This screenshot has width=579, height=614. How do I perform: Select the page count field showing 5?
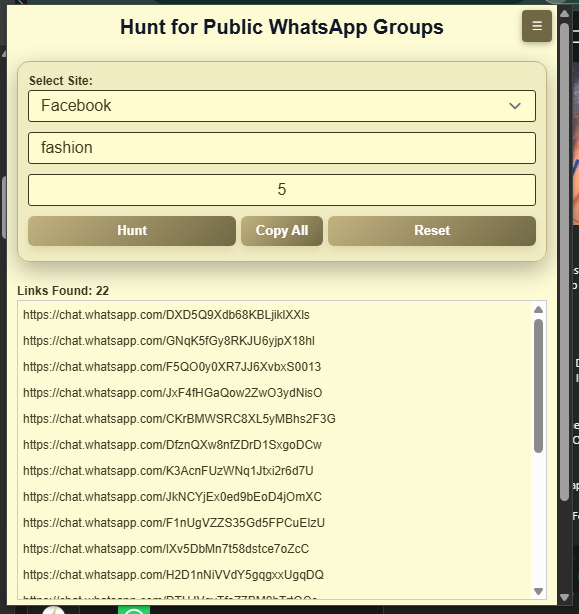click(282, 190)
